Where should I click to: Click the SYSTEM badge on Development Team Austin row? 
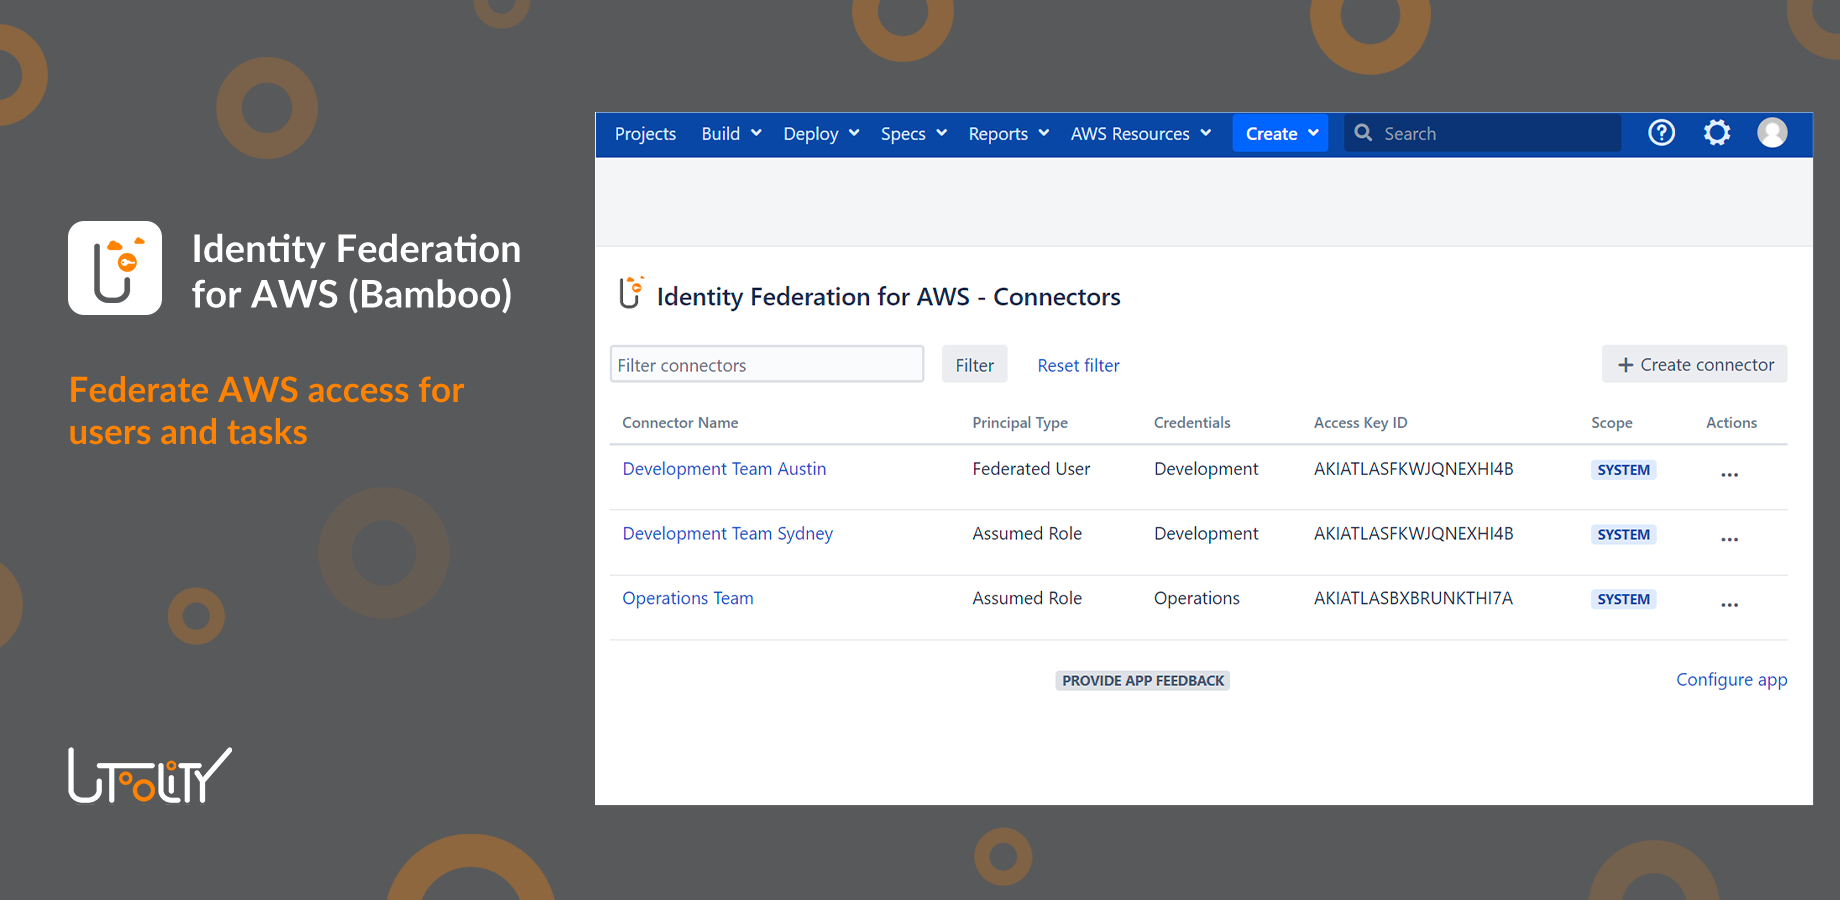1623,469
